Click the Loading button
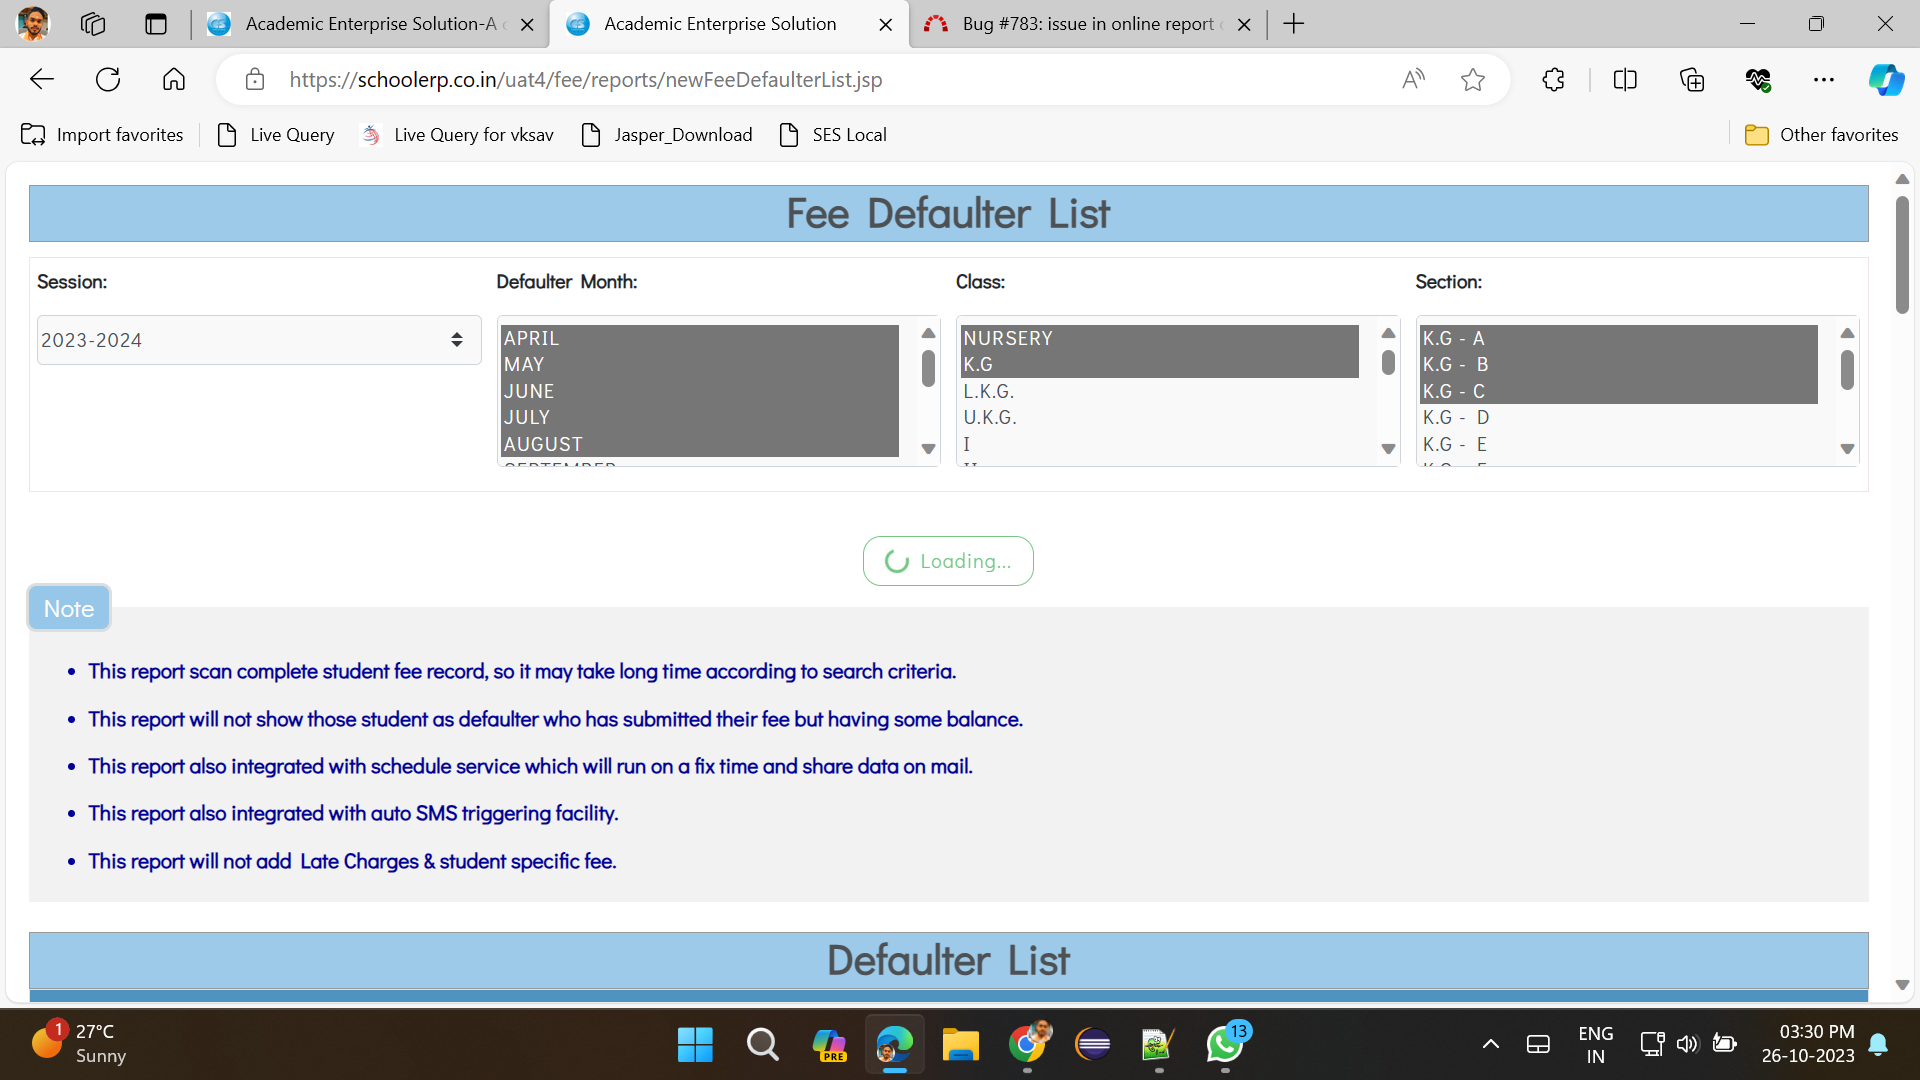 948,561
